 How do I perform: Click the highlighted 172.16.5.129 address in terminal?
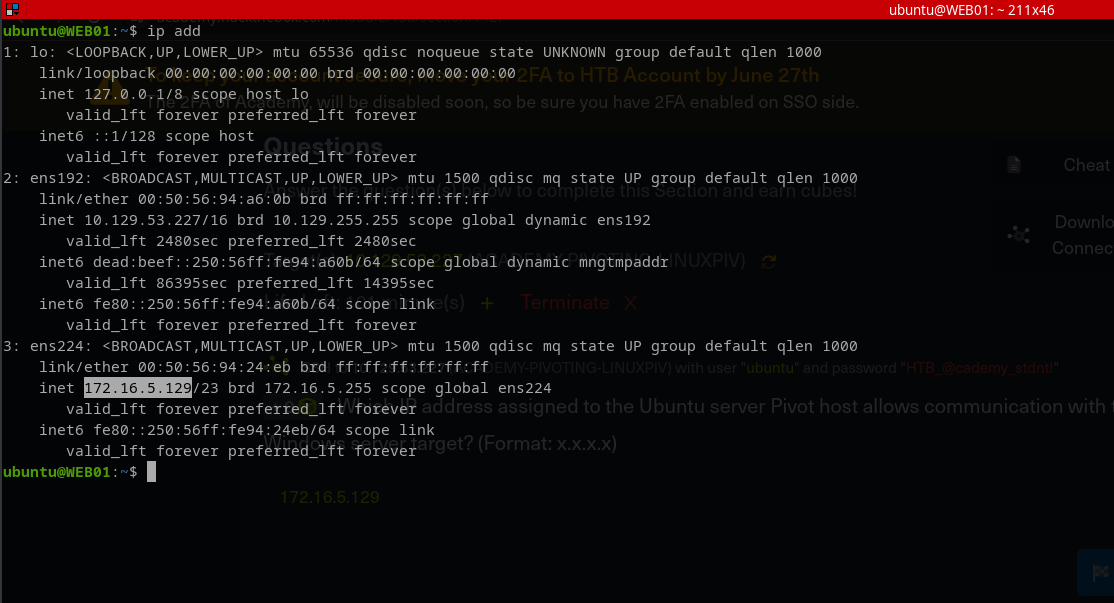(x=137, y=388)
